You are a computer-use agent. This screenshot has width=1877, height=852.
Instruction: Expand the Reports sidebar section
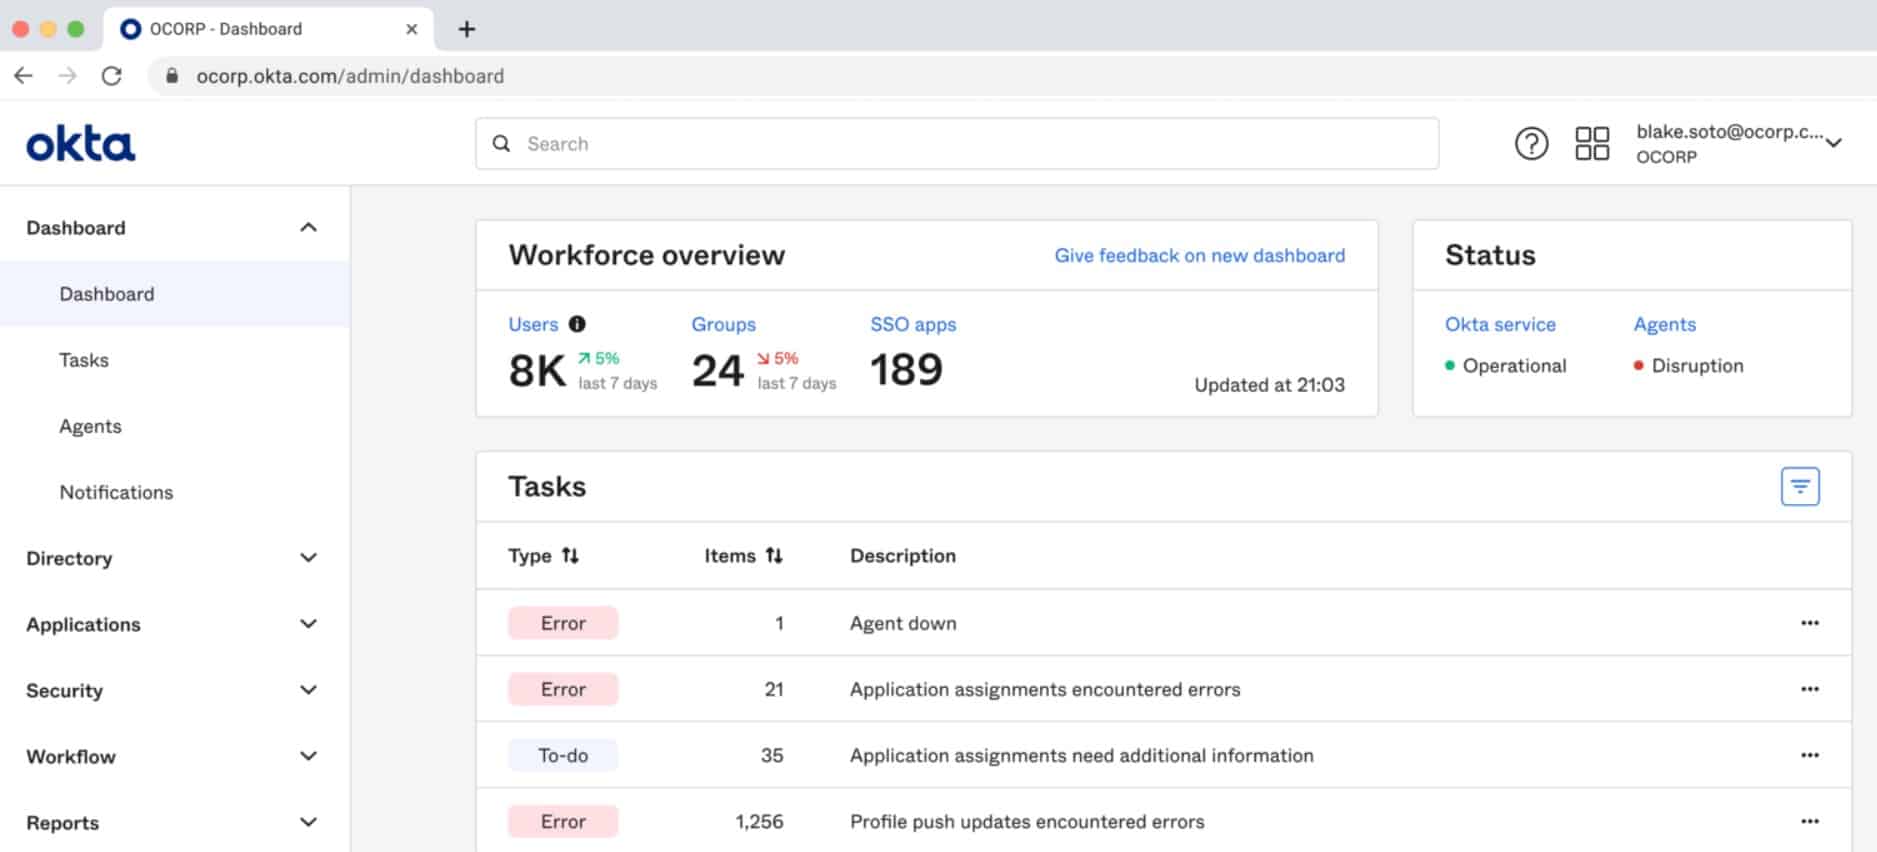[308, 822]
